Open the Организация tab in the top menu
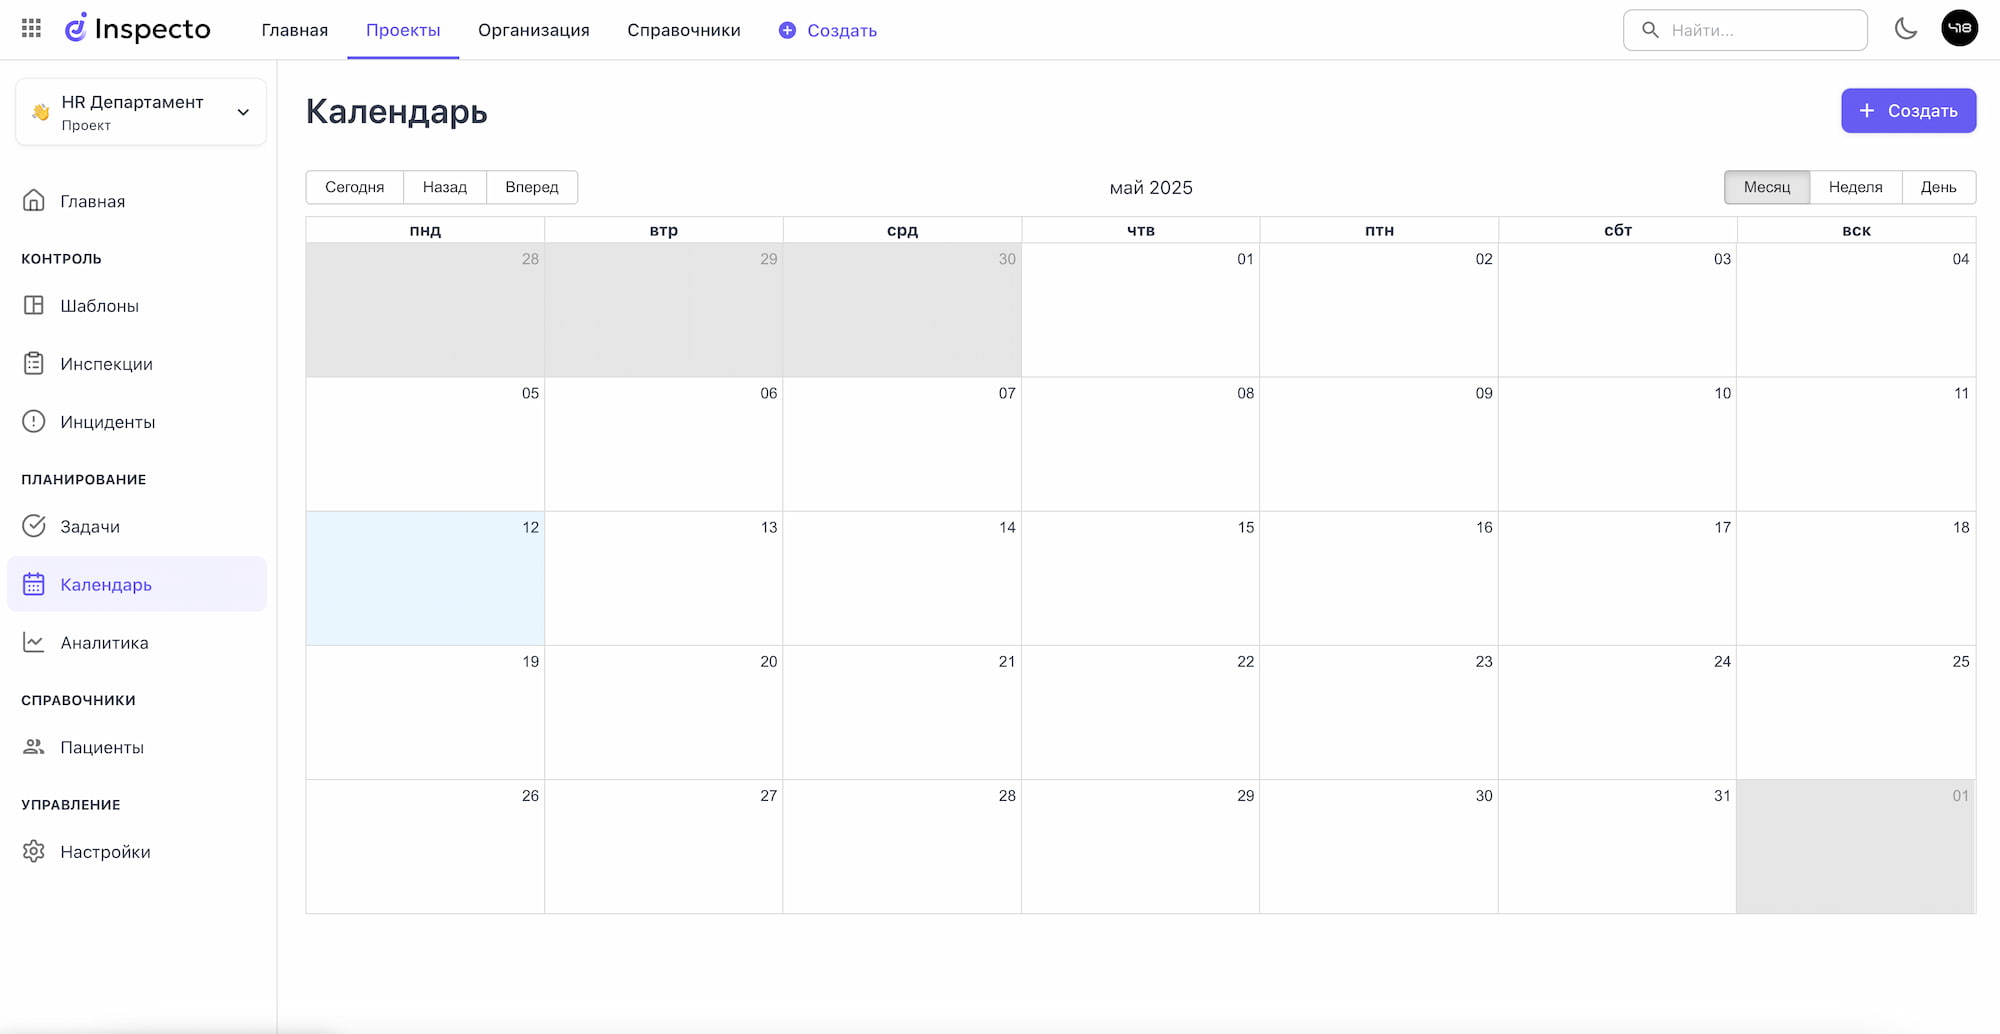This screenshot has width=2000, height=1034. coord(533,30)
